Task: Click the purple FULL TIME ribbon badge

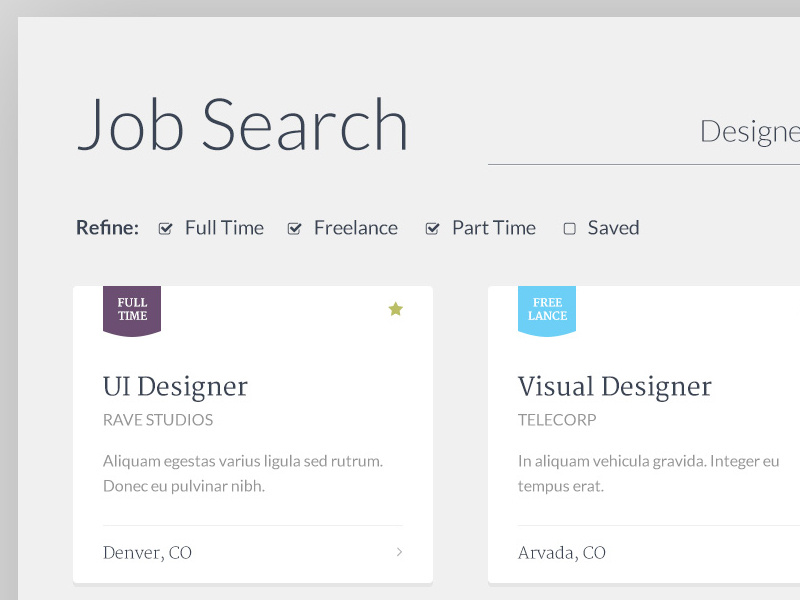Action: click(x=131, y=310)
